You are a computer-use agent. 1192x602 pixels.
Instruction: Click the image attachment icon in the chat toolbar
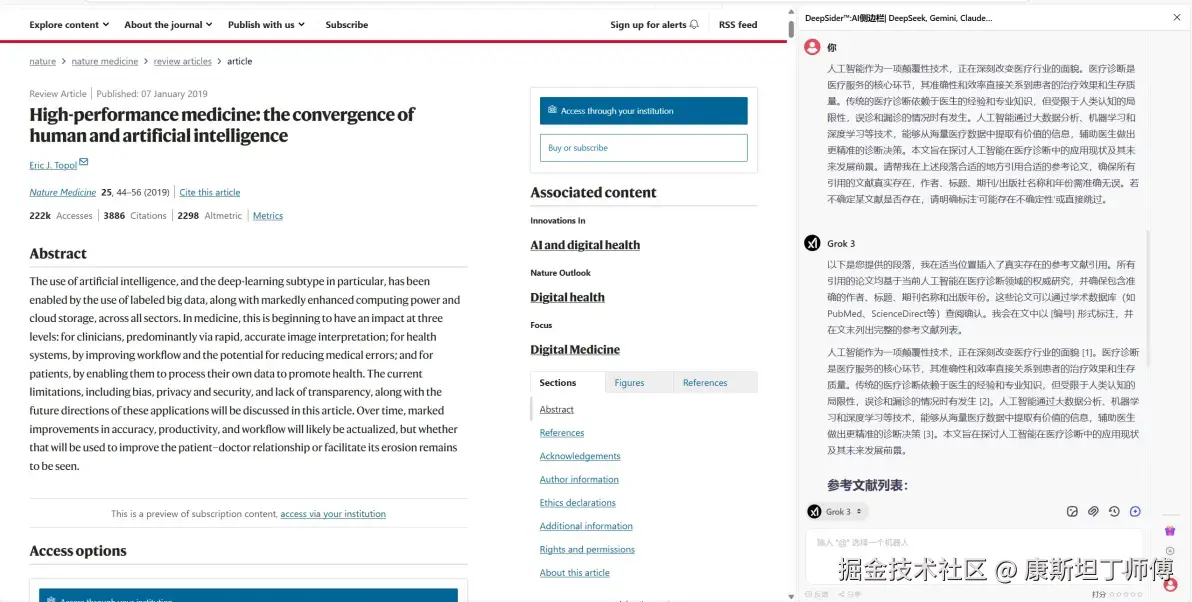pyautogui.click(x=1073, y=512)
